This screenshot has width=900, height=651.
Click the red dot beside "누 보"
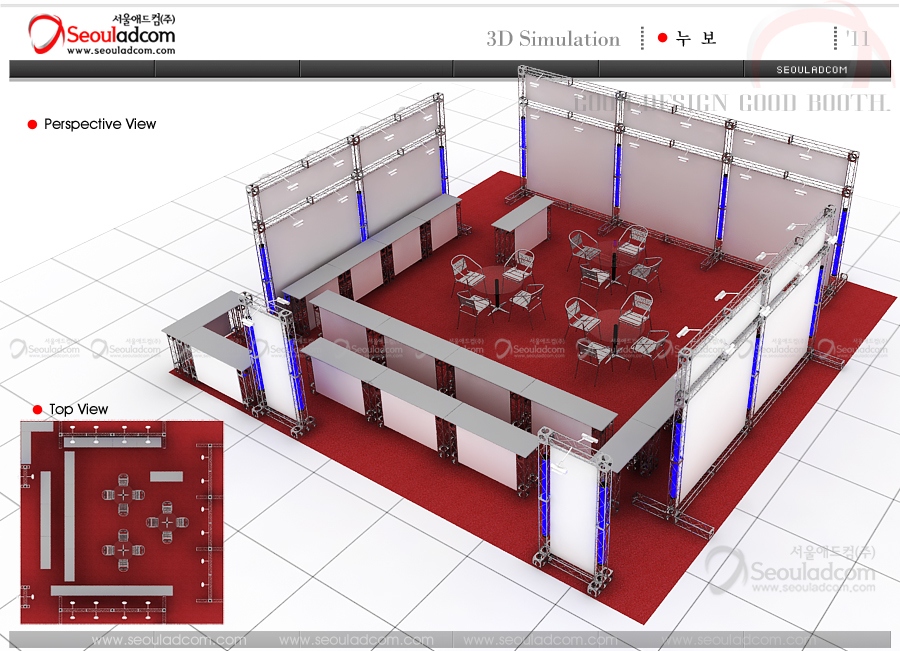(662, 38)
